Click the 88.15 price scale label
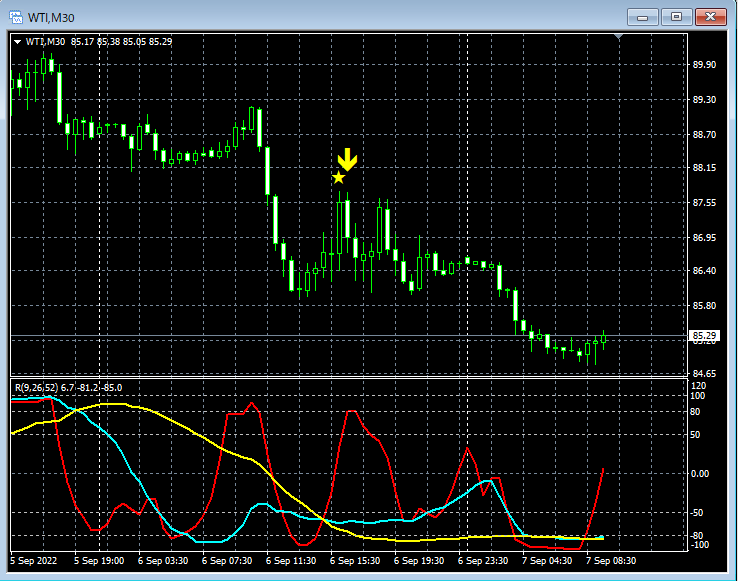The image size is (739, 581). (704, 168)
